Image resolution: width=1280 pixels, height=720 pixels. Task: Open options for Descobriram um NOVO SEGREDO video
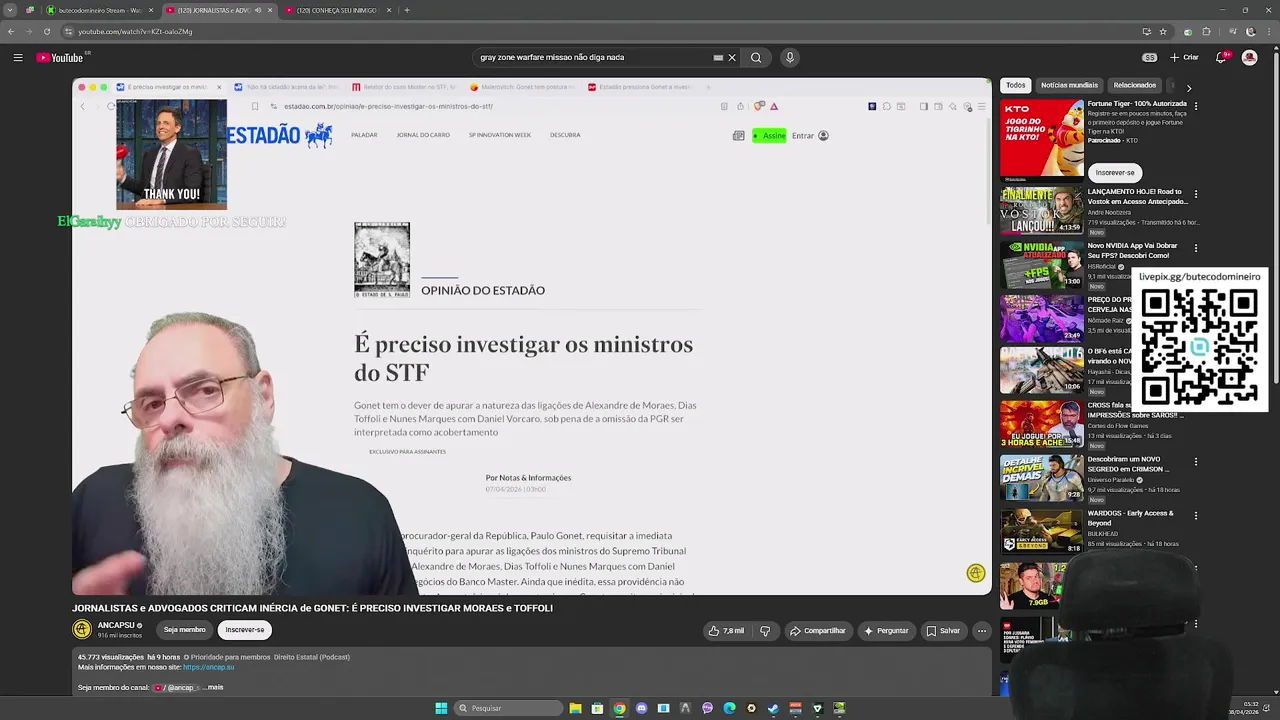click(x=1195, y=463)
